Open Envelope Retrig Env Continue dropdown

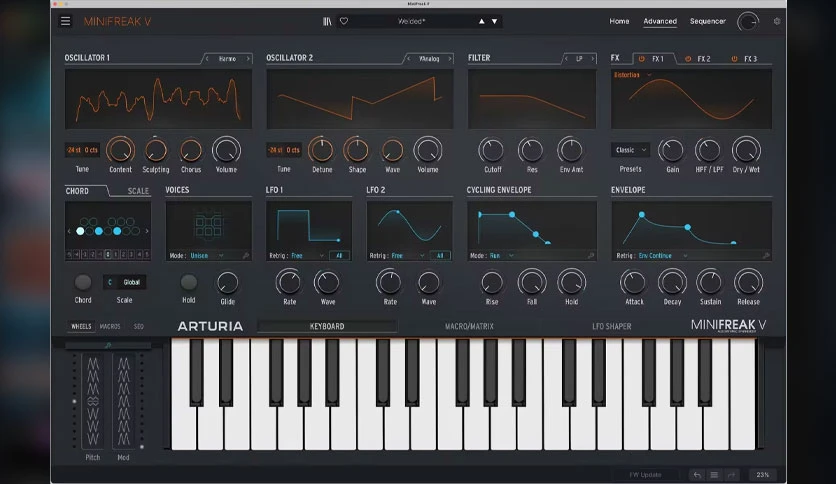663,256
